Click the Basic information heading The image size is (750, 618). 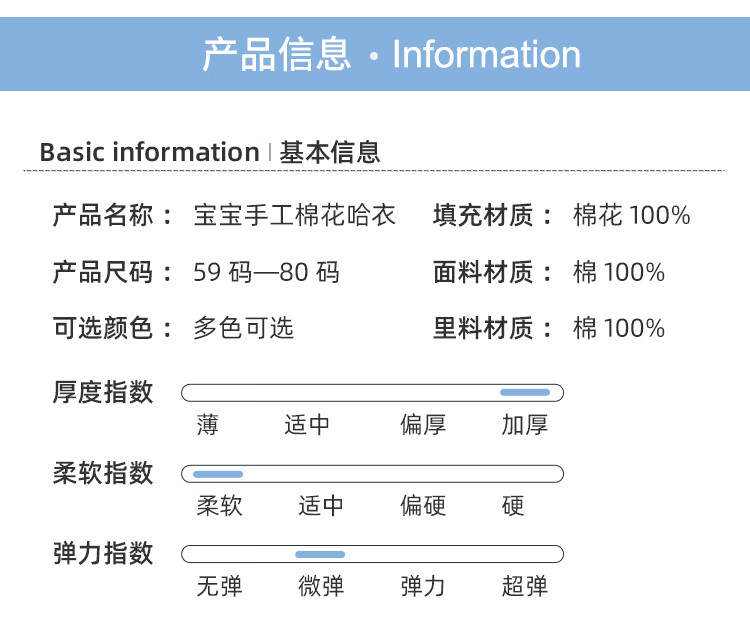click(x=149, y=153)
